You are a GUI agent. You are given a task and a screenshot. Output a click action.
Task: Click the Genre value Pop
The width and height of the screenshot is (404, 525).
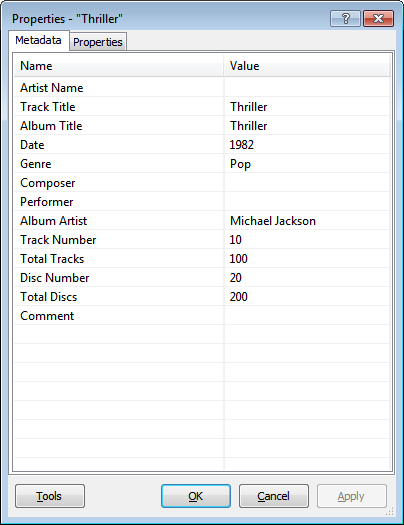tap(240, 164)
